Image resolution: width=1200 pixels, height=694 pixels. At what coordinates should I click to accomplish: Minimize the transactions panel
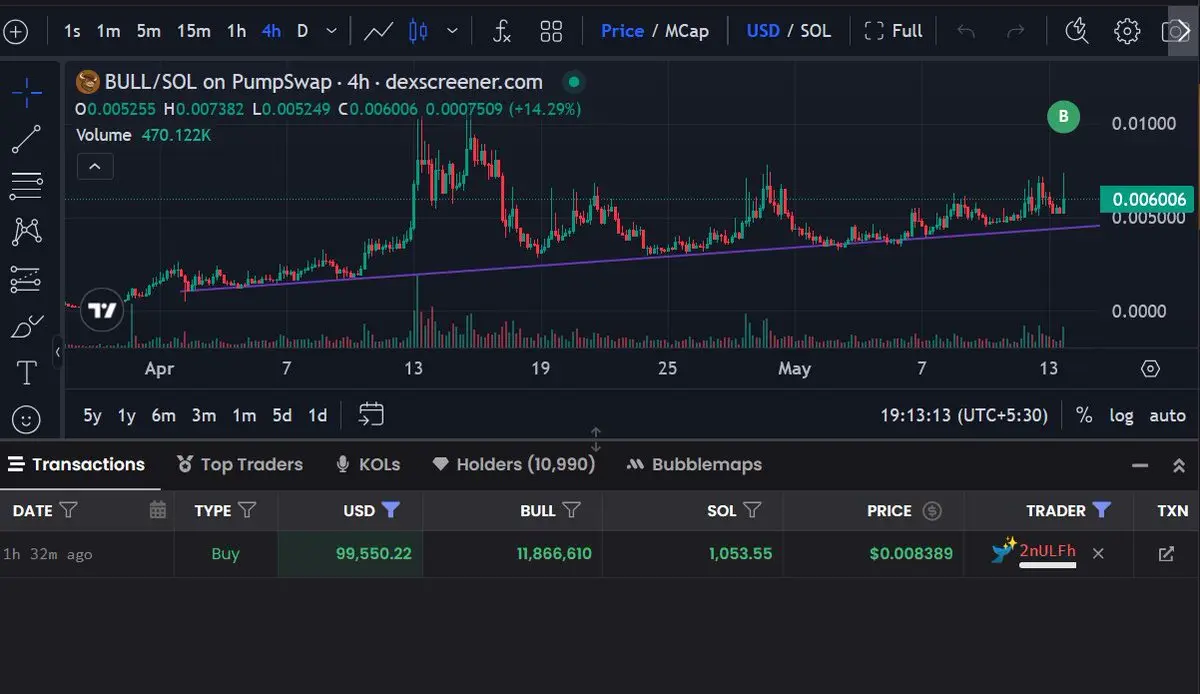tap(1139, 465)
